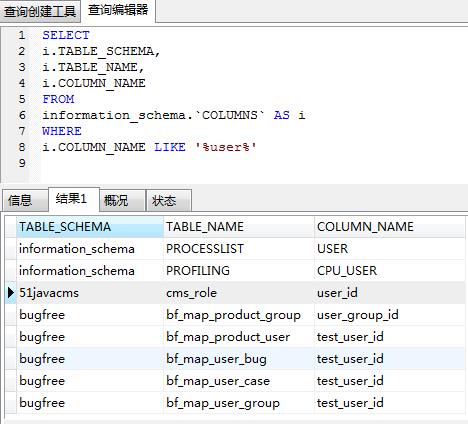Click the '%user%' string in the query

226,147
